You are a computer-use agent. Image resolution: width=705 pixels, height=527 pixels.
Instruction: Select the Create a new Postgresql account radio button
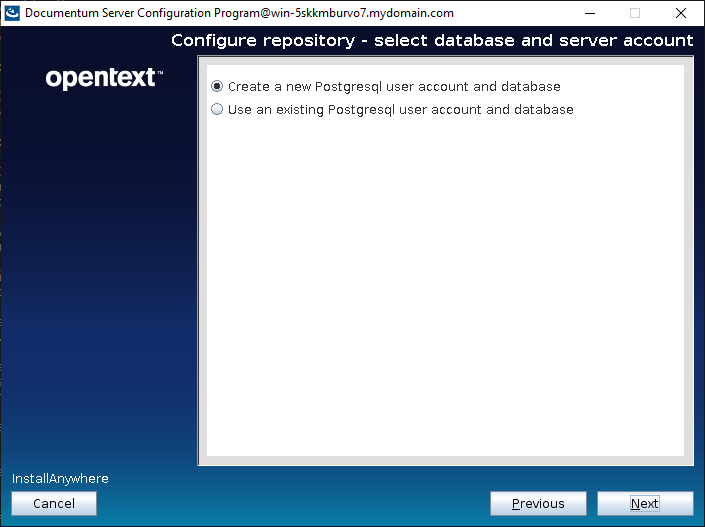click(217, 87)
